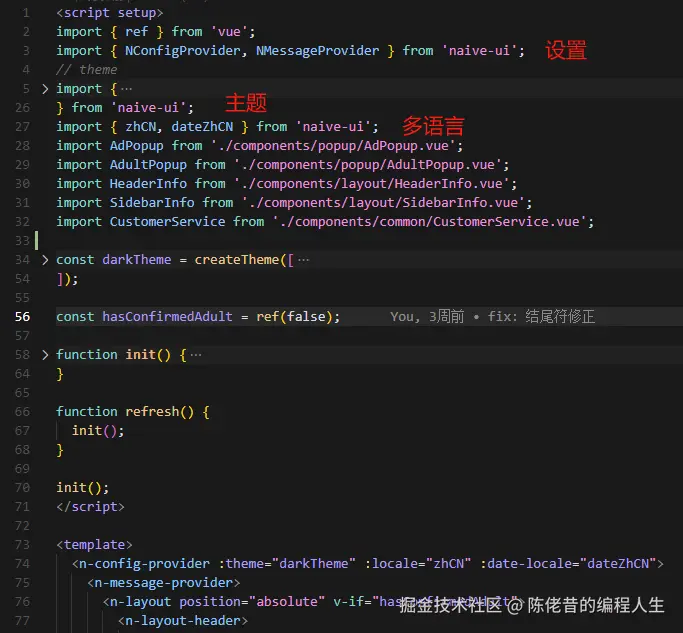683x633 pixels.
Task: Click the CustomerService.vue import path
Action: pyautogui.click(x=429, y=222)
